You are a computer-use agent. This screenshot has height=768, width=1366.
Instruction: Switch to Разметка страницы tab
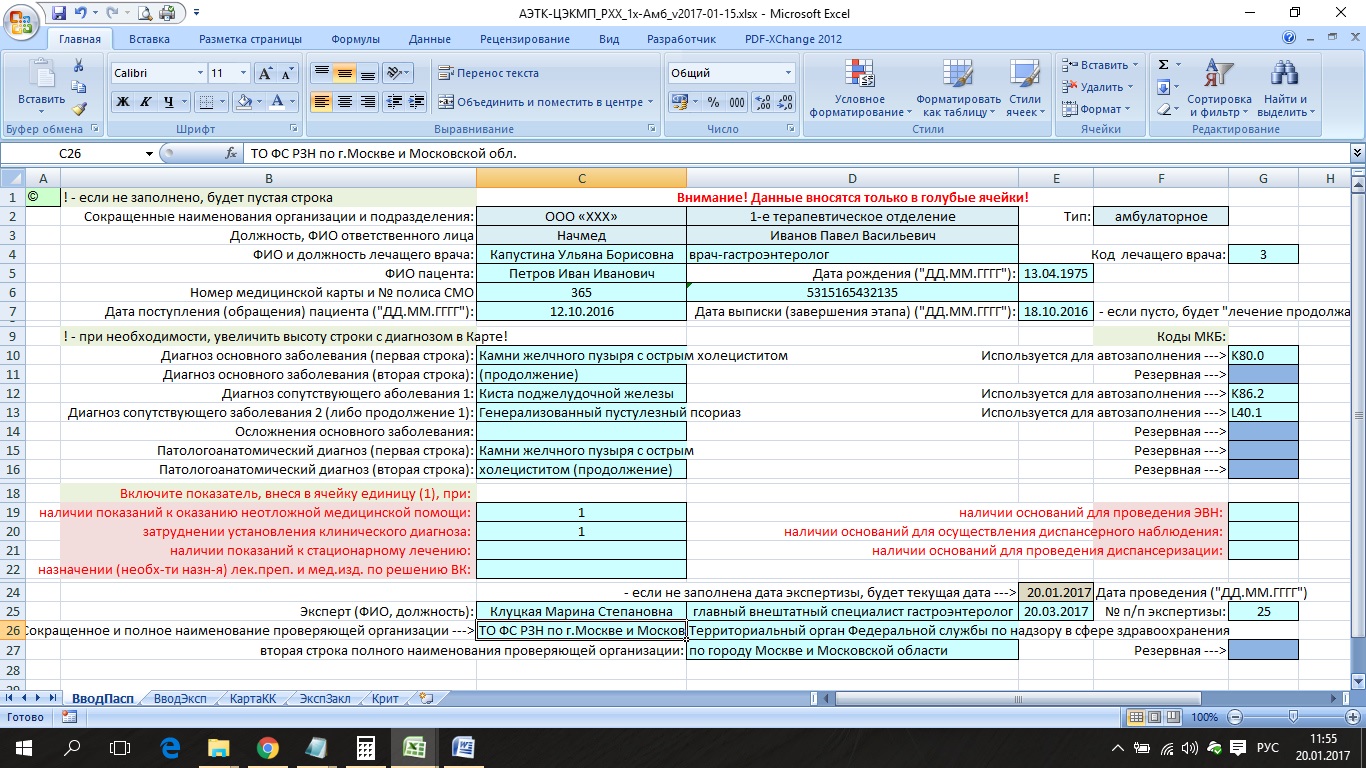tap(250, 39)
